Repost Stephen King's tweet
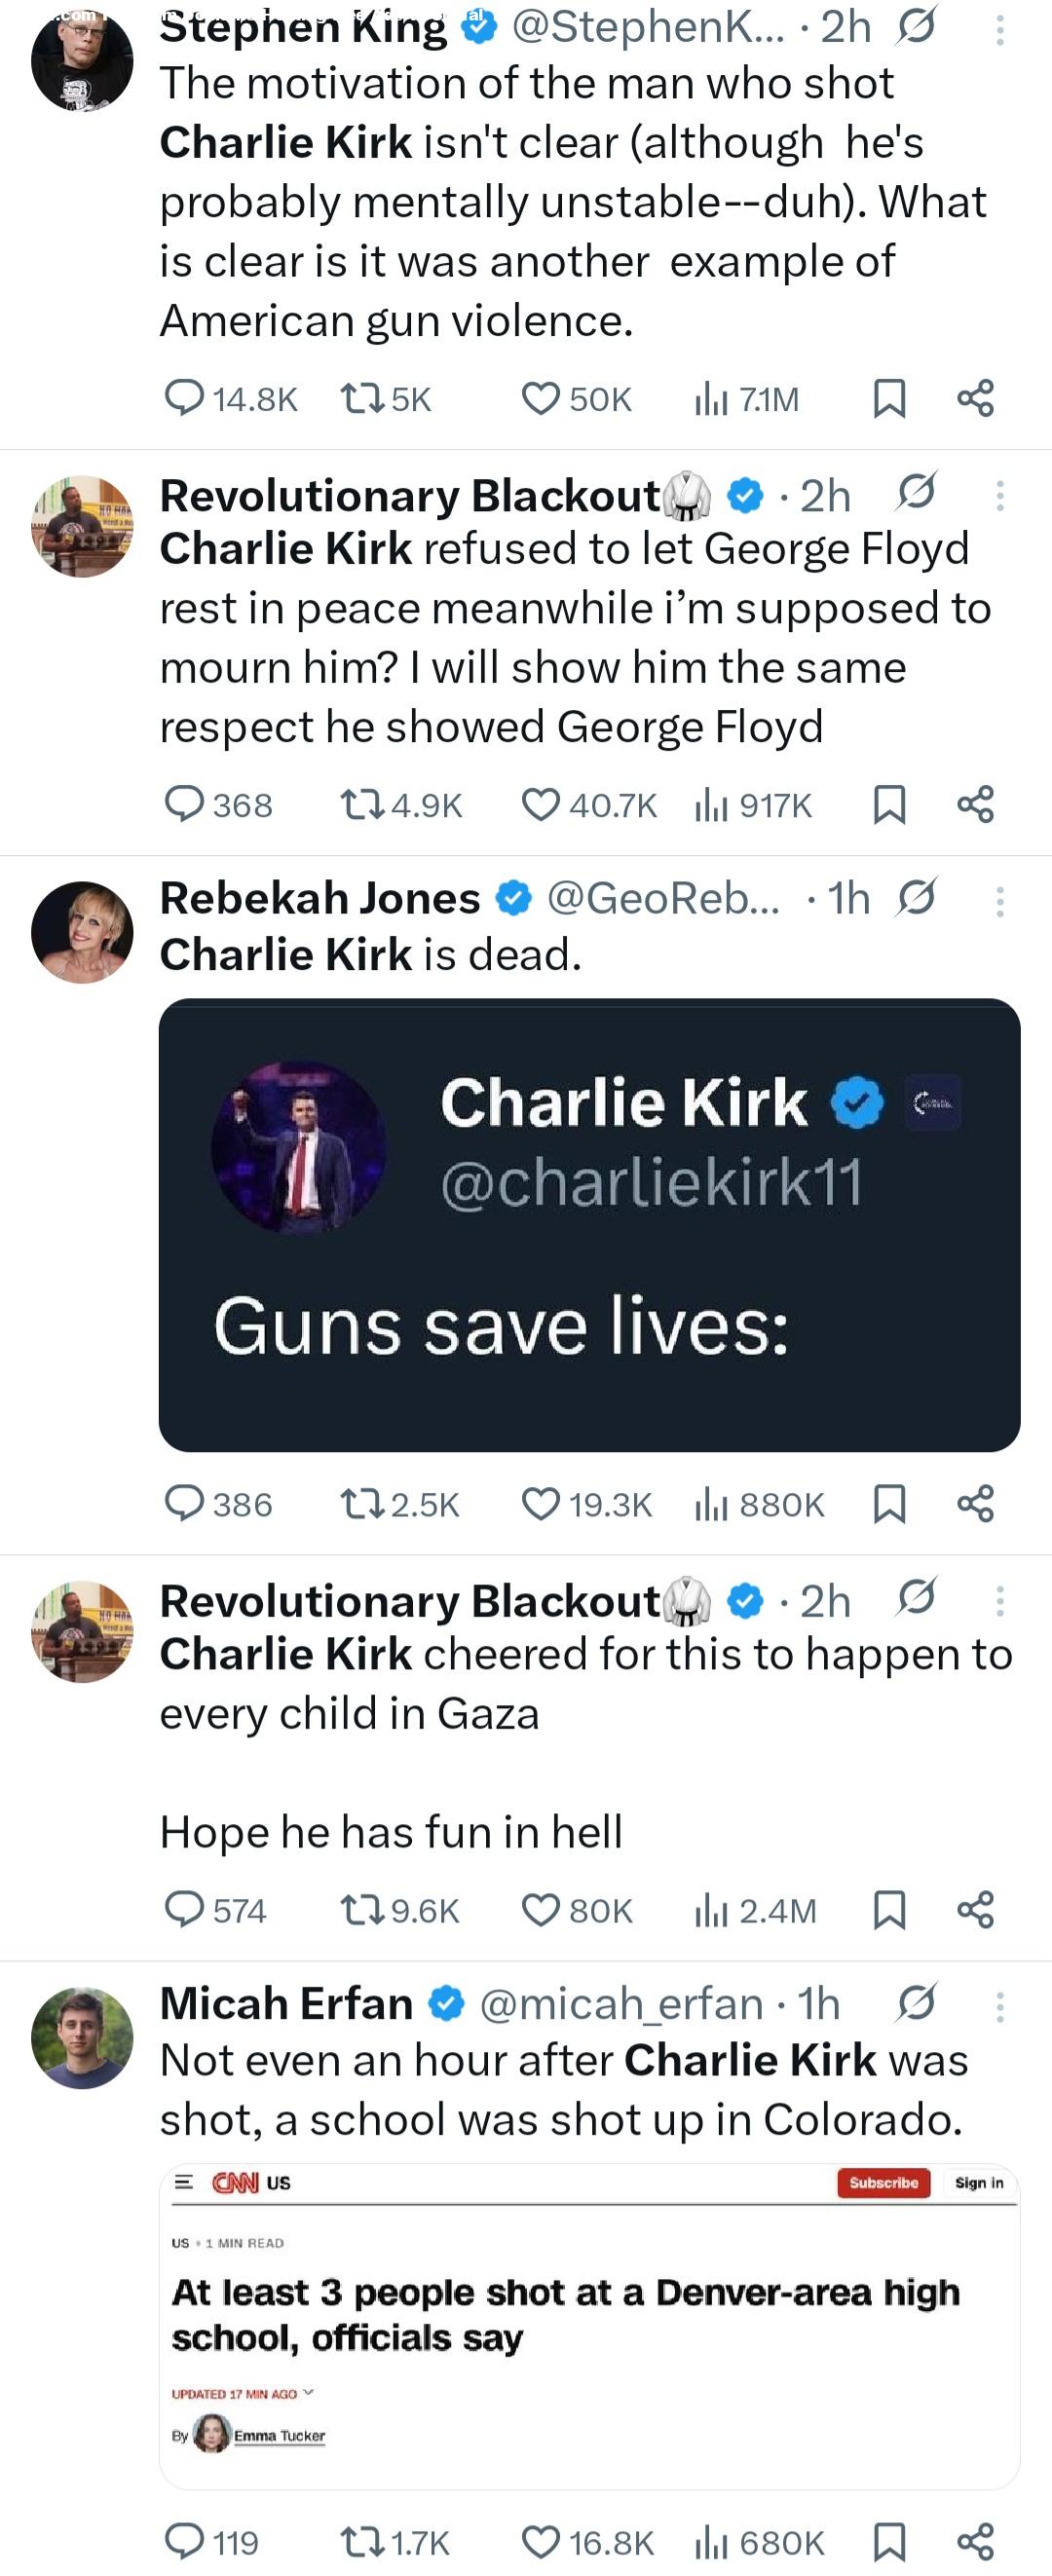 pos(362,399)
